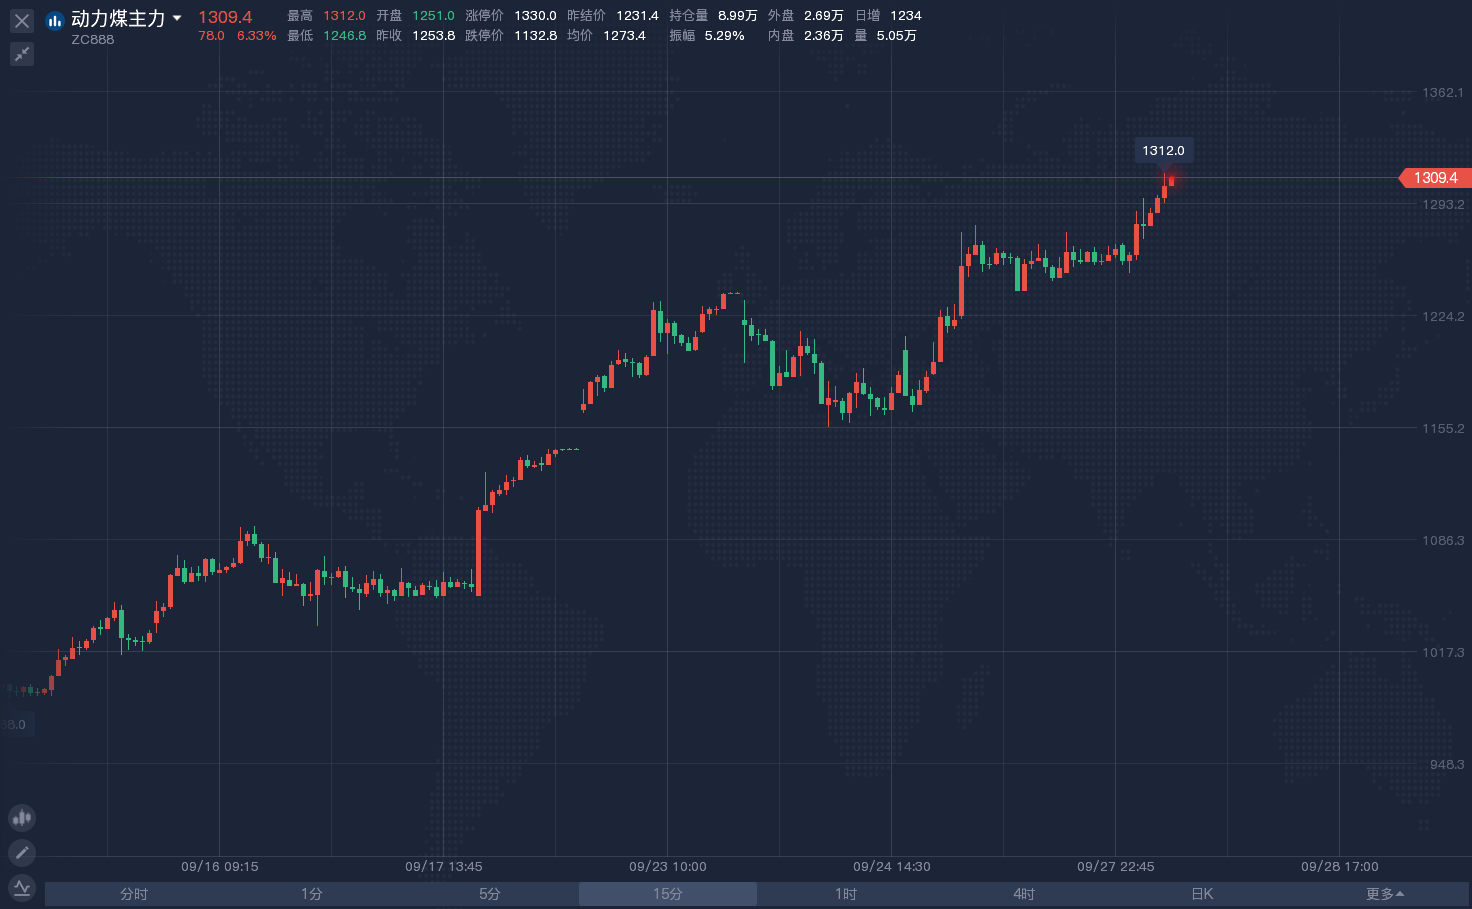1472x909 pixels.
Task: Click the 09/23 10:00 time axis label
Action: [668, 867]
